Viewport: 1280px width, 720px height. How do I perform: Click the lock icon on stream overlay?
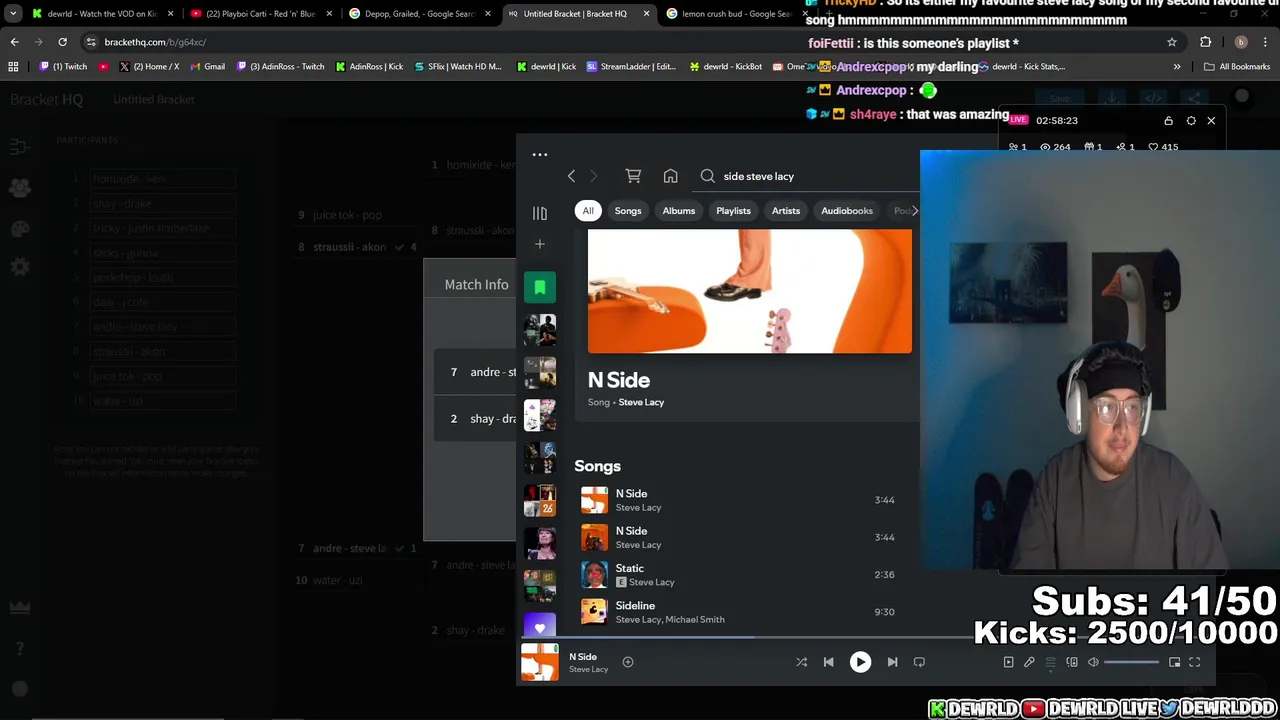click(x=1168, y=121)
